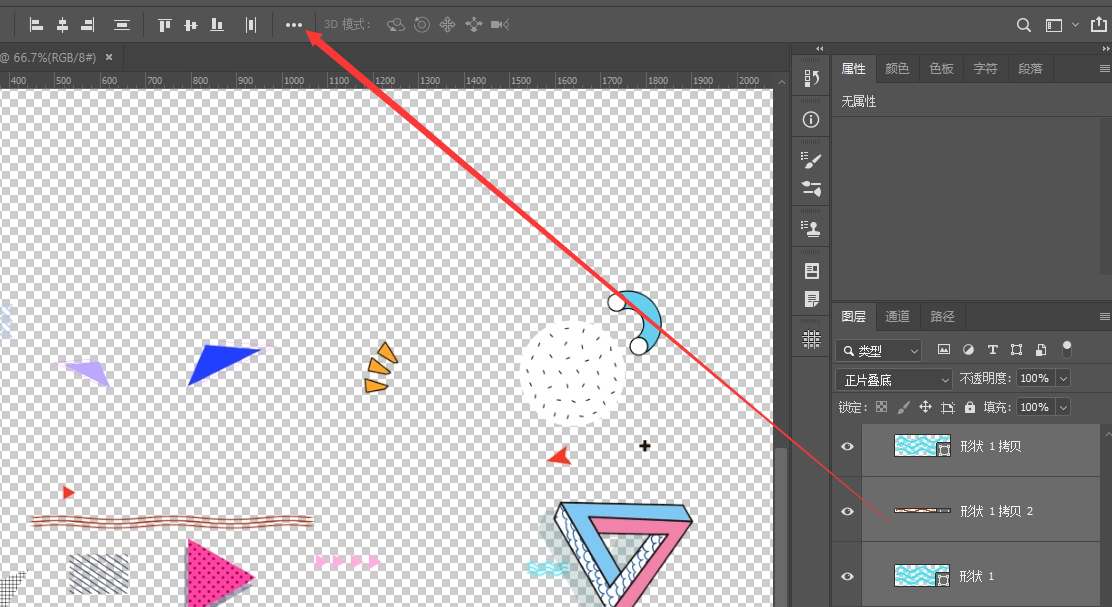Image resolution: width=1112 pixels, height=607 pixels.
Task: Switch to the 色板 tab
Action: 941,69
